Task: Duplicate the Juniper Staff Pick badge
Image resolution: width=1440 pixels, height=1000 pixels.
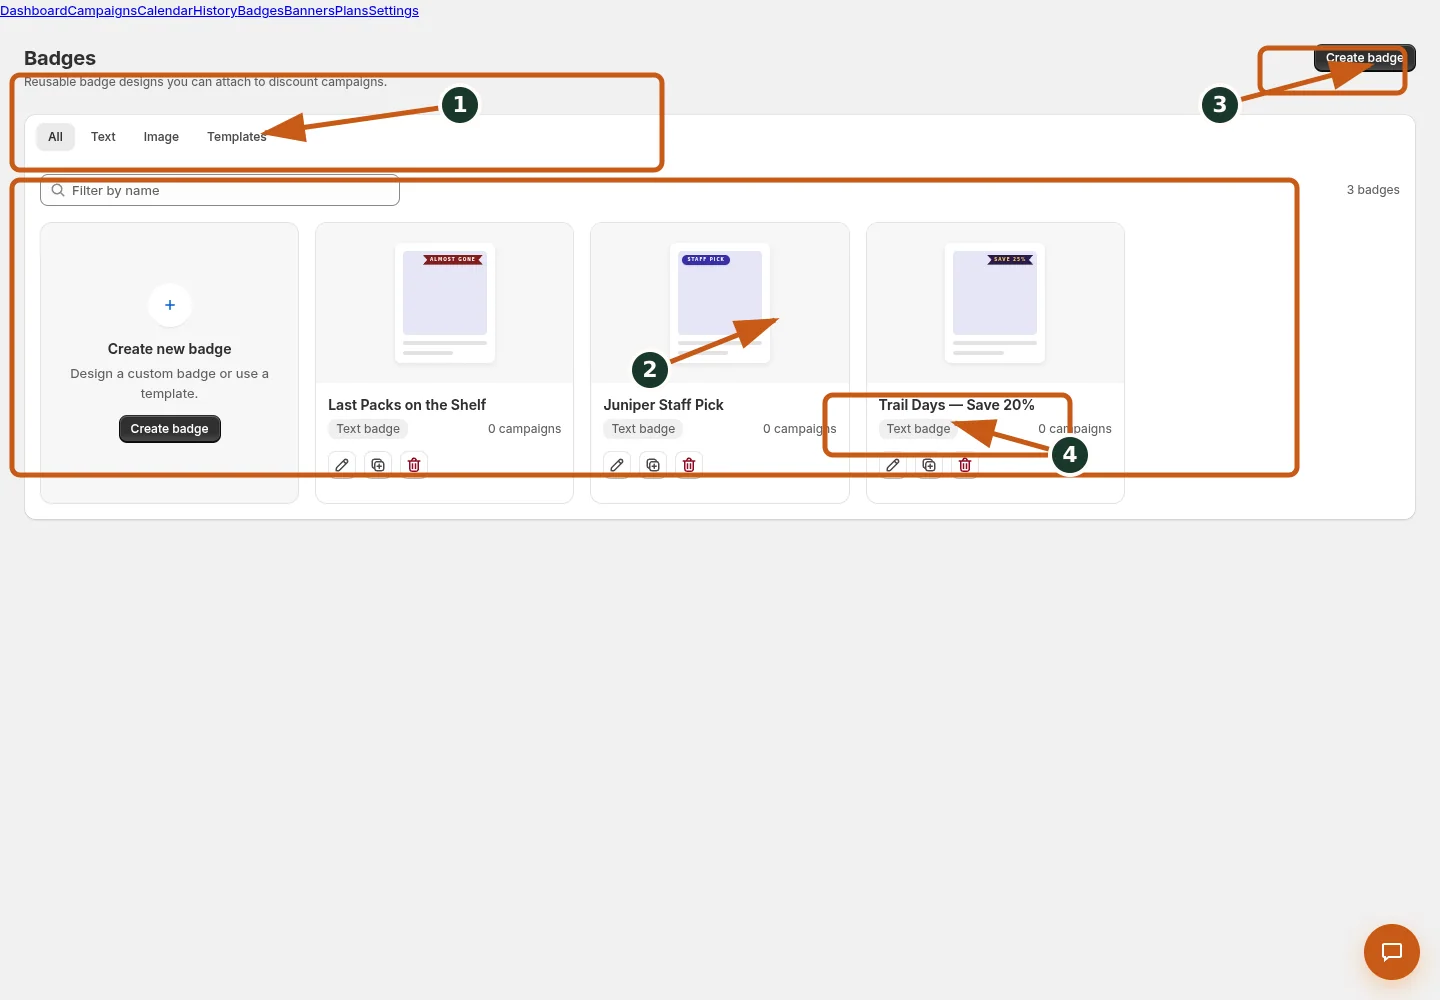Action: 653,465
